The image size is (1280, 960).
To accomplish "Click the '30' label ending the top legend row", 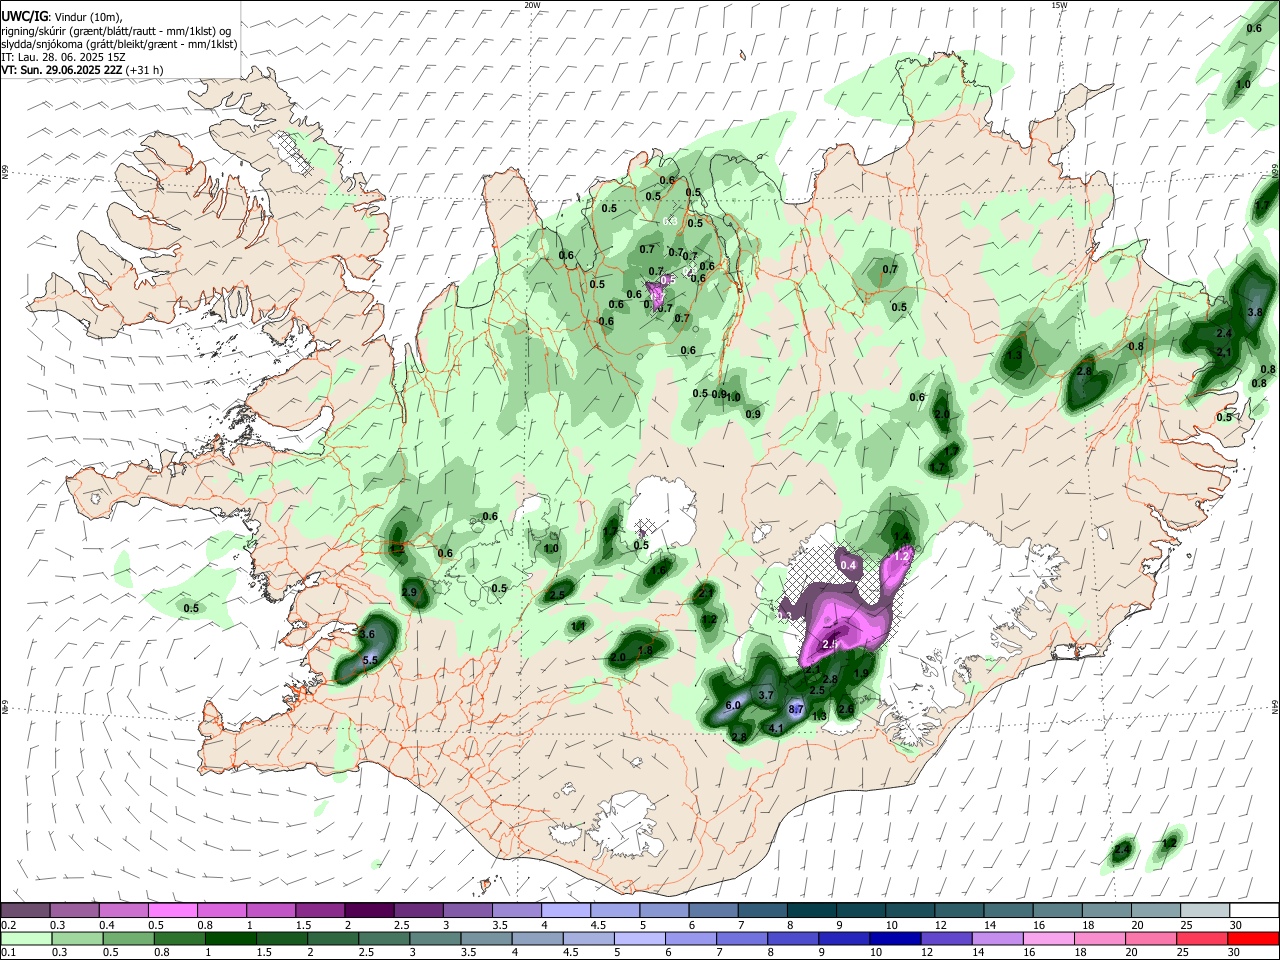I will (x=1234, y=924).
